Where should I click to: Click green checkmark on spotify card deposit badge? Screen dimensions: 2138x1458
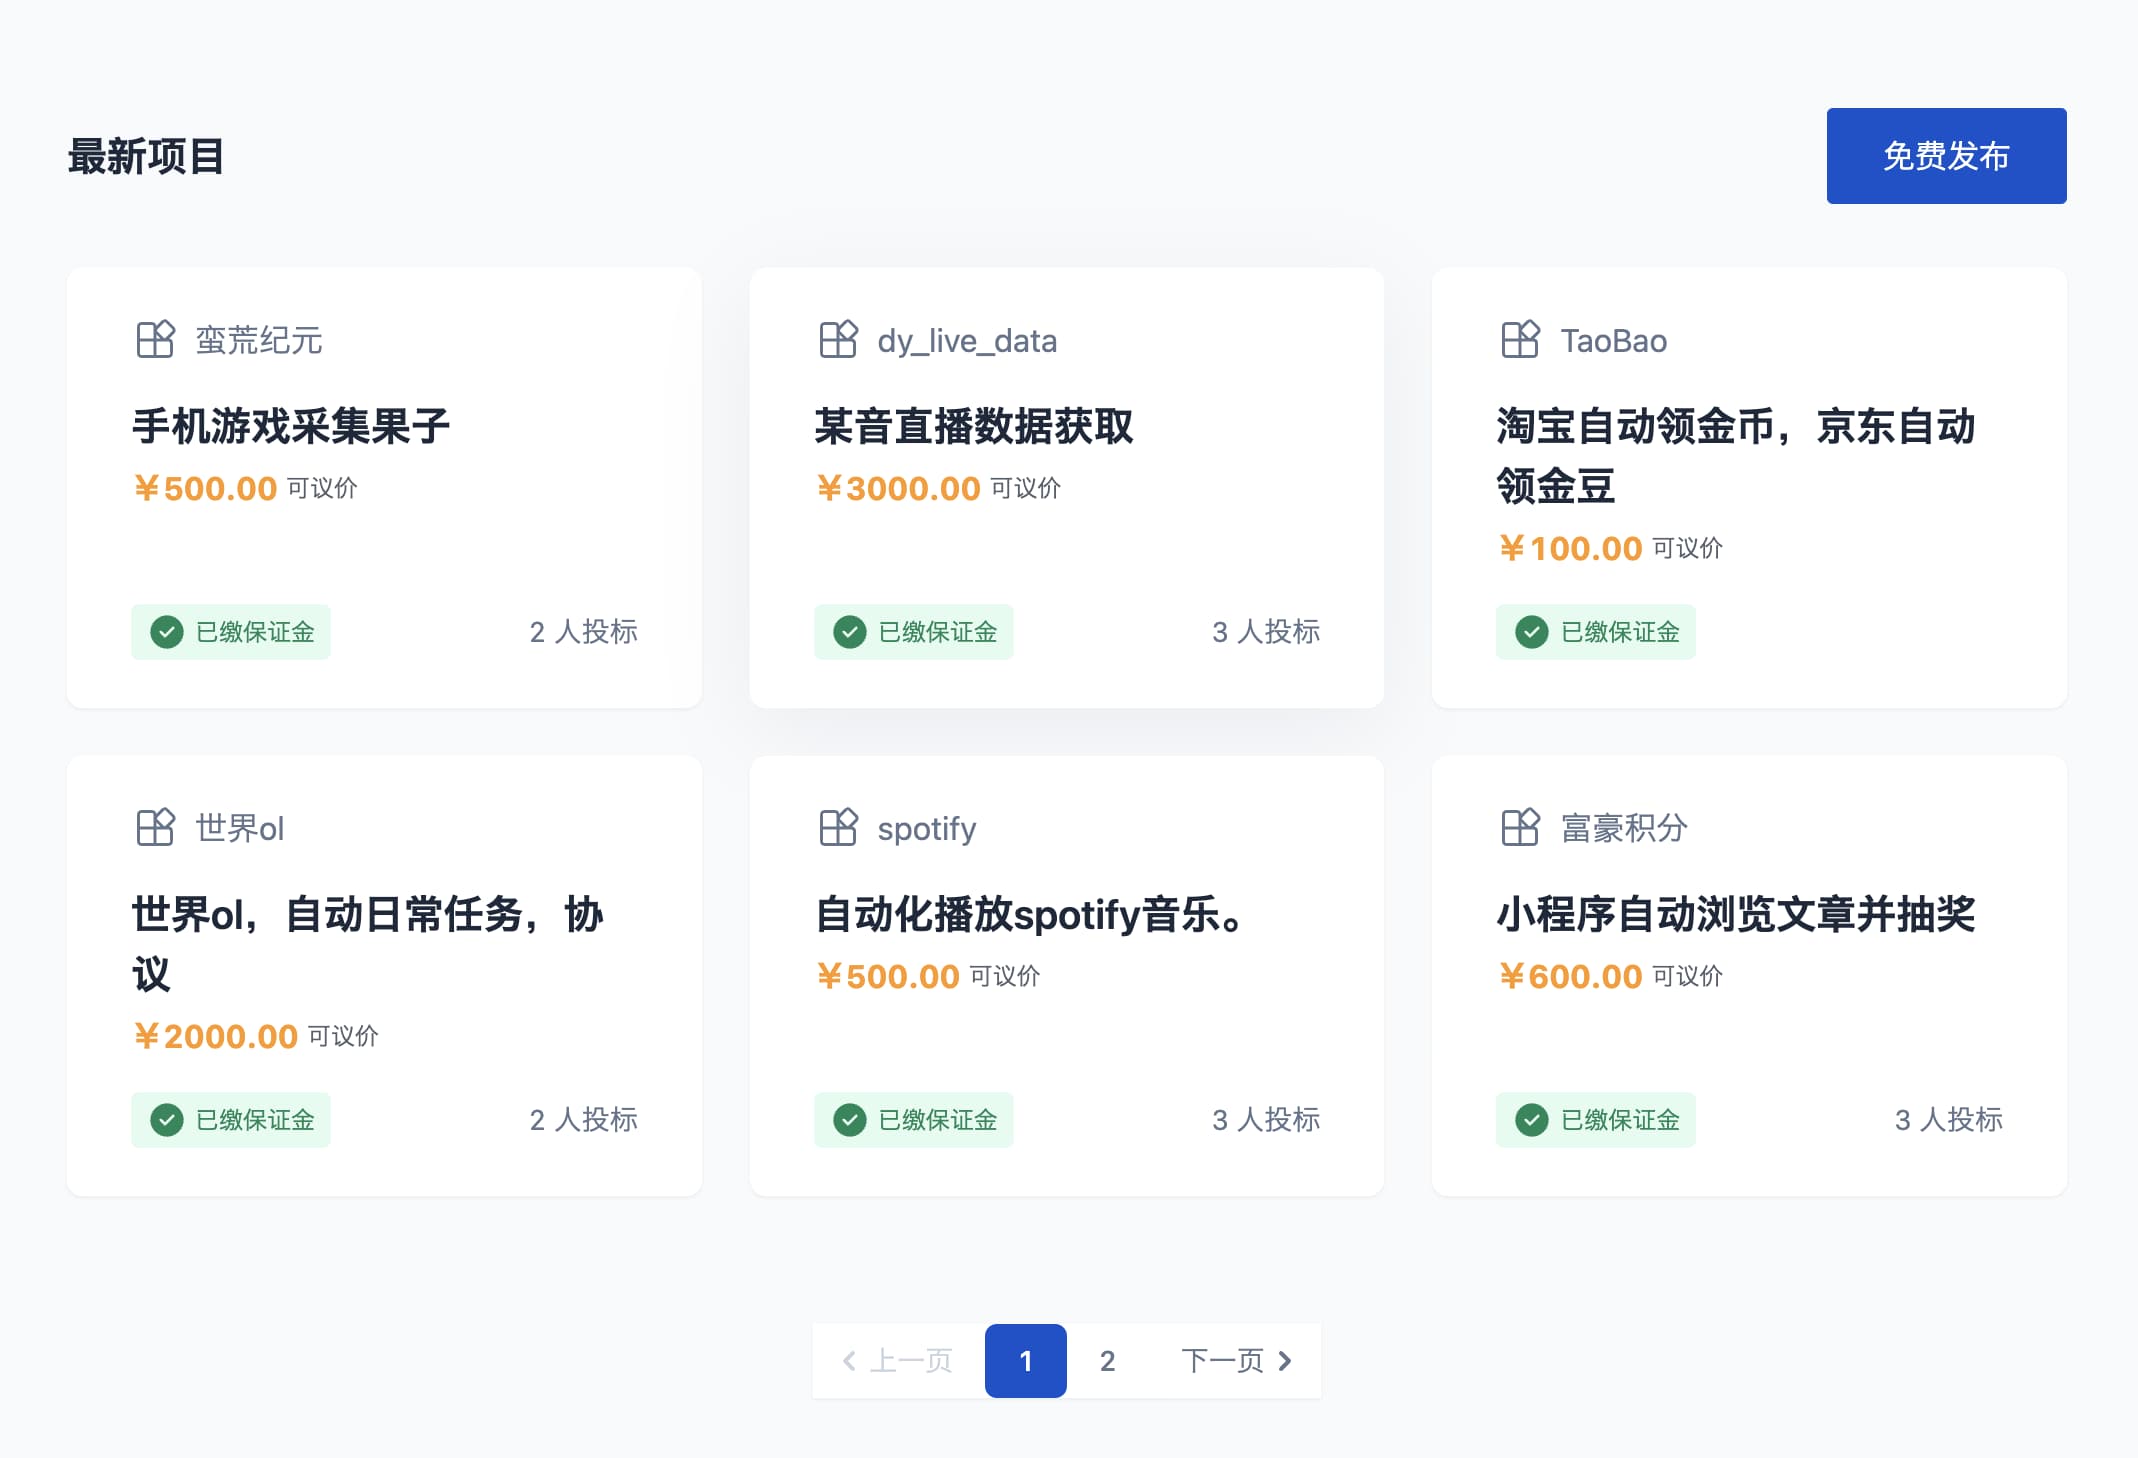(x=850, y=1120)
